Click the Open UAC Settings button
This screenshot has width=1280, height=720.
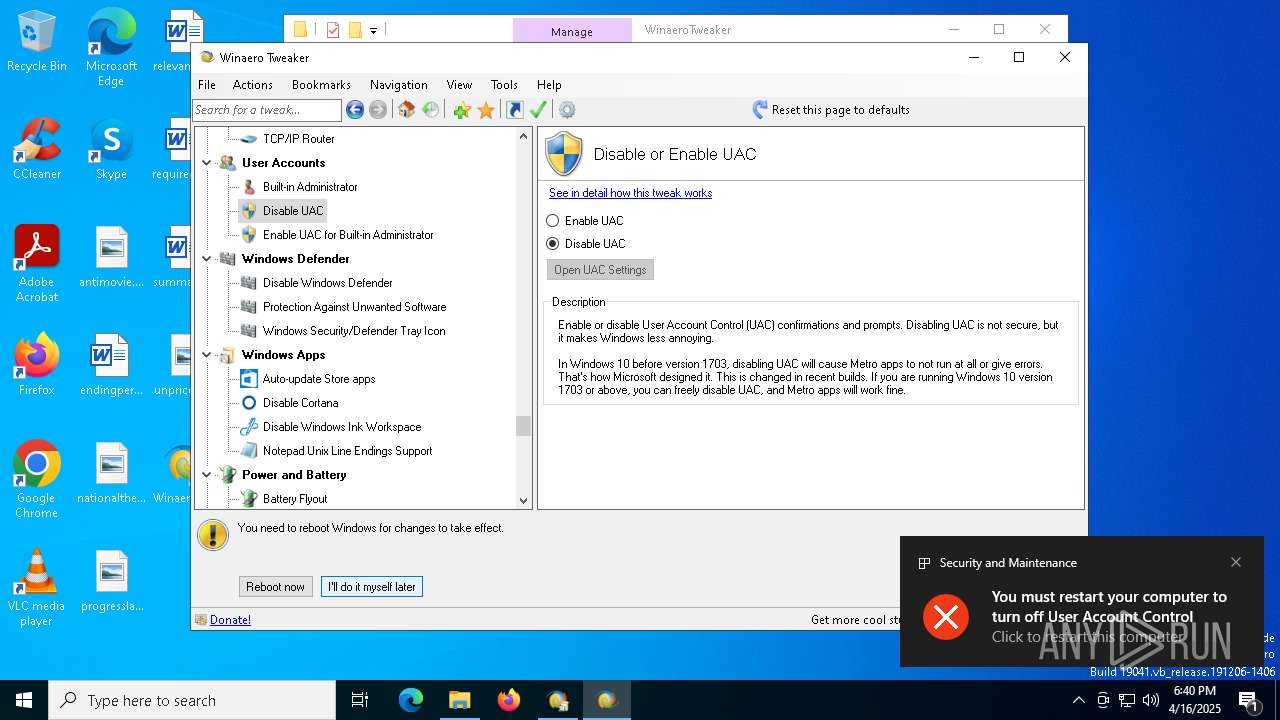click(600, 270)
